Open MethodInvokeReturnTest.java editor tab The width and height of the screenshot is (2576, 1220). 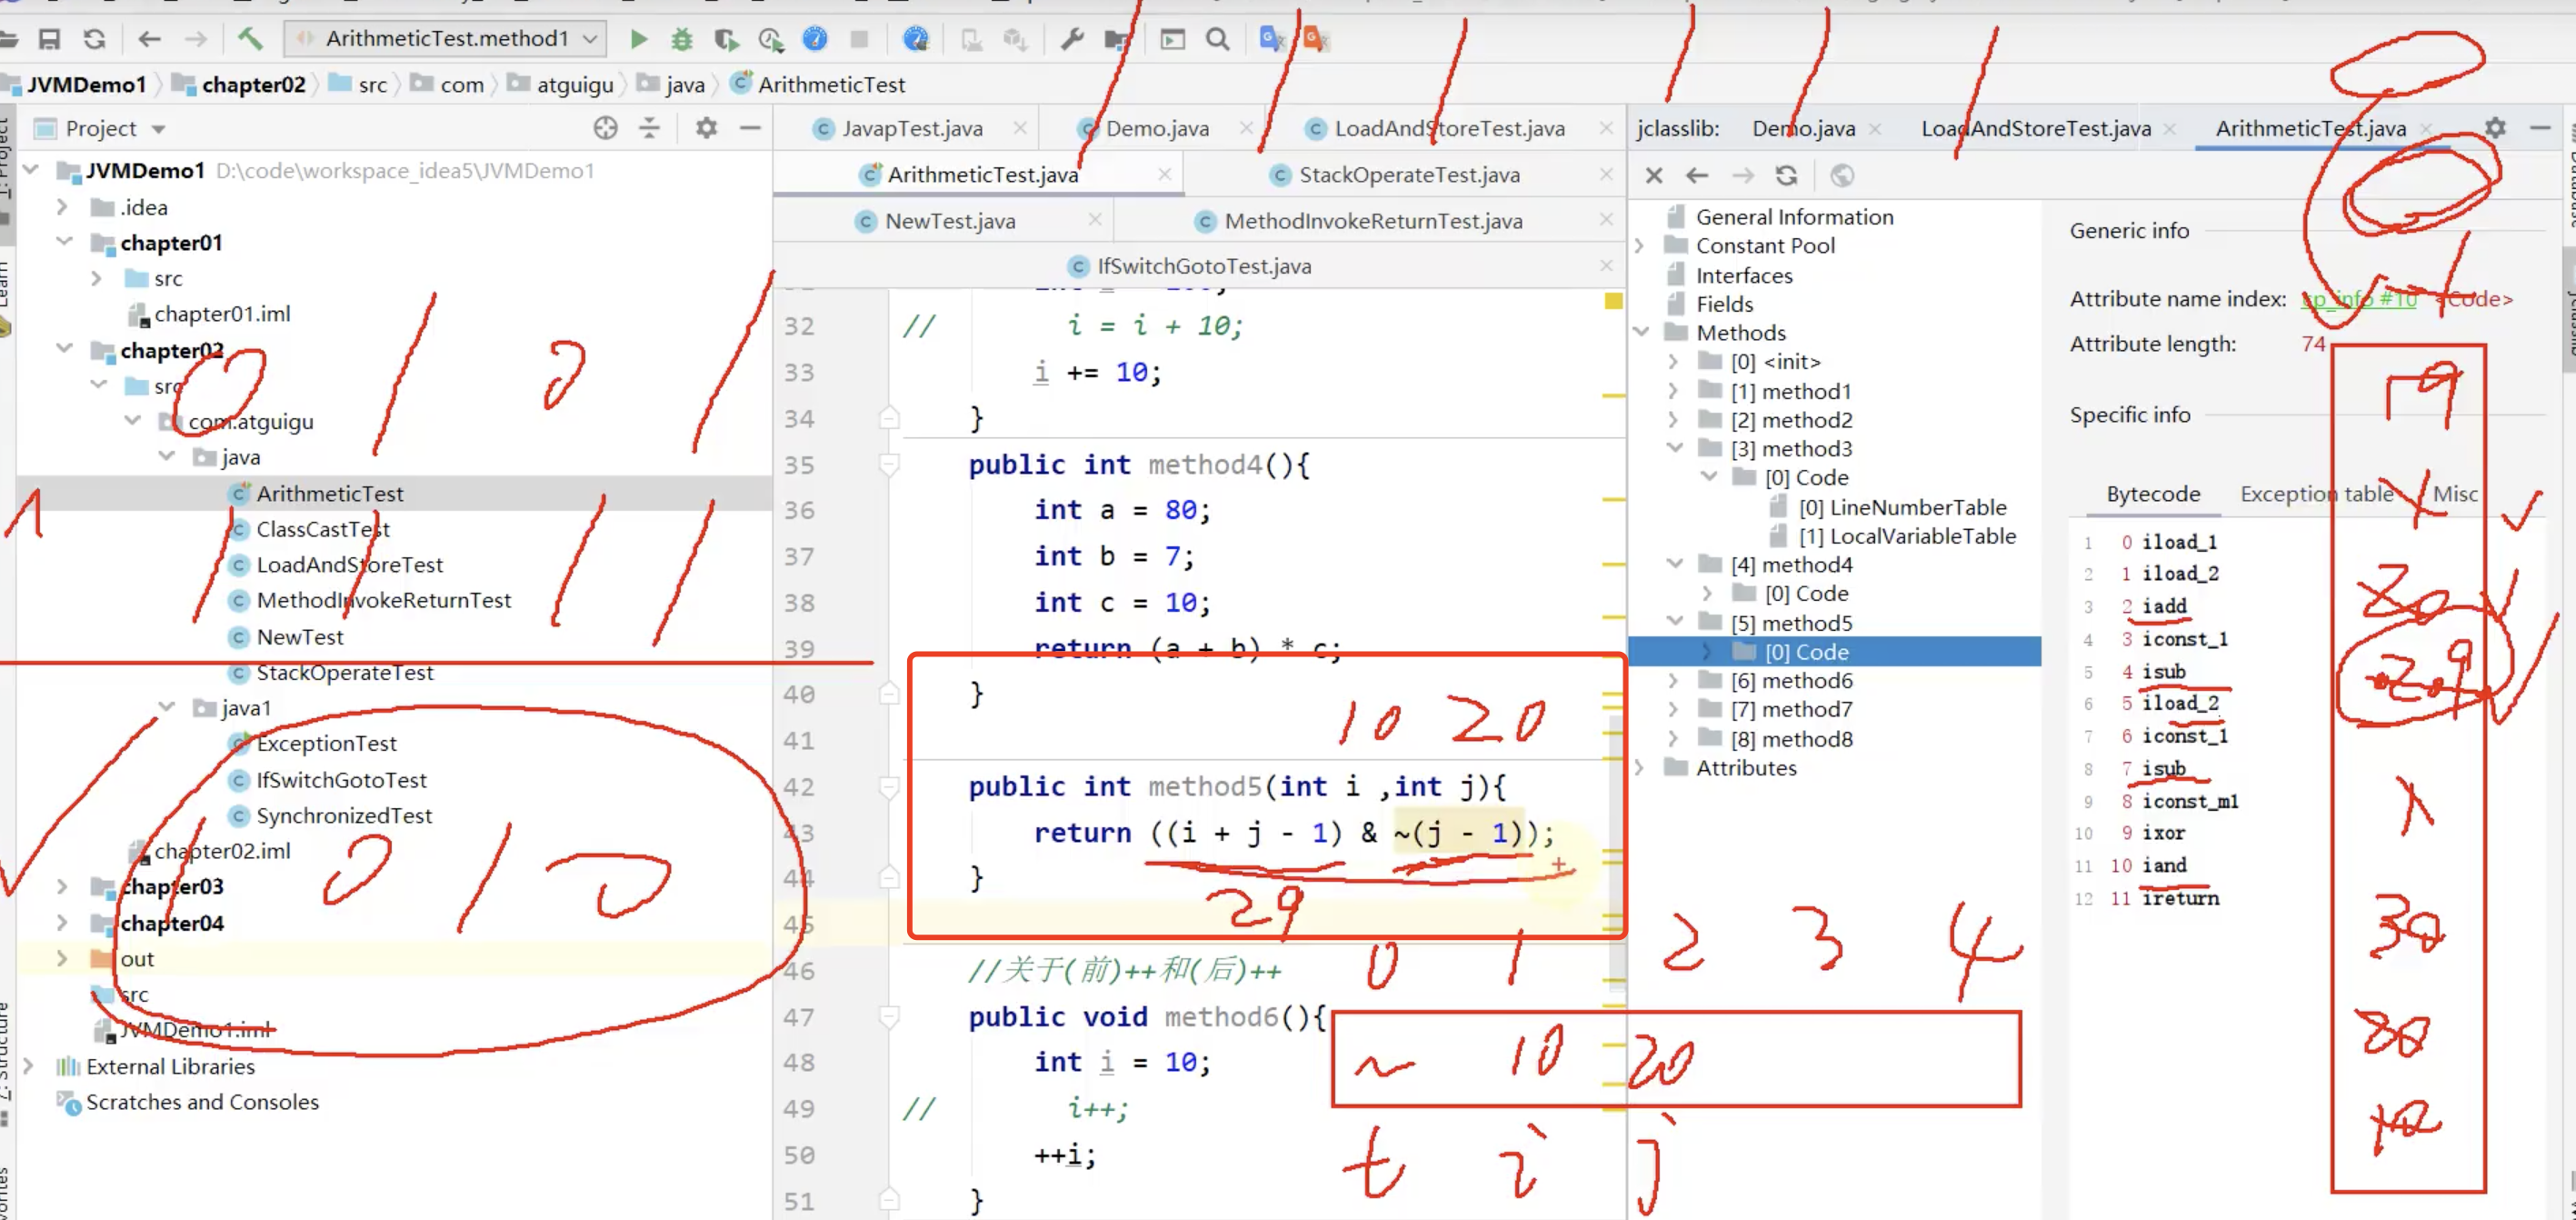point(1372,221)
